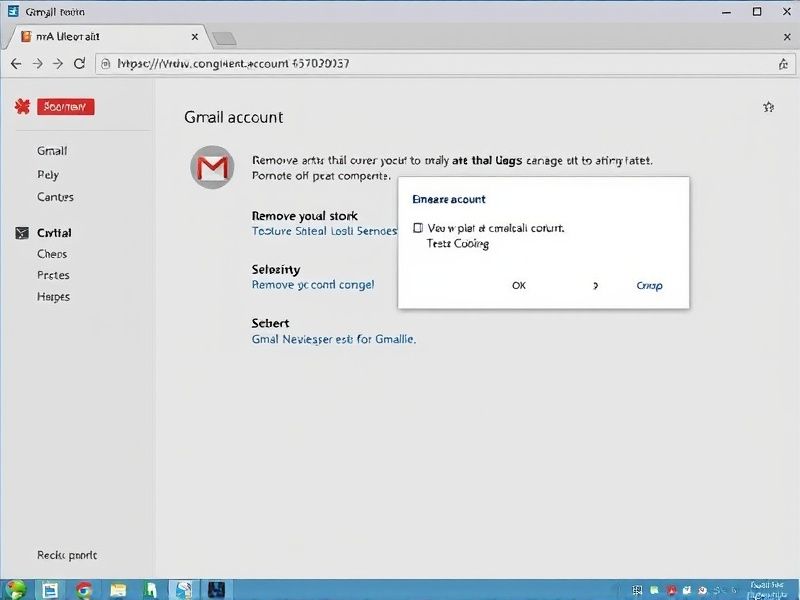Click the dark blue taskbar app icon
Viewport: 800px width, 600px height.
click(x=217, y=590)
